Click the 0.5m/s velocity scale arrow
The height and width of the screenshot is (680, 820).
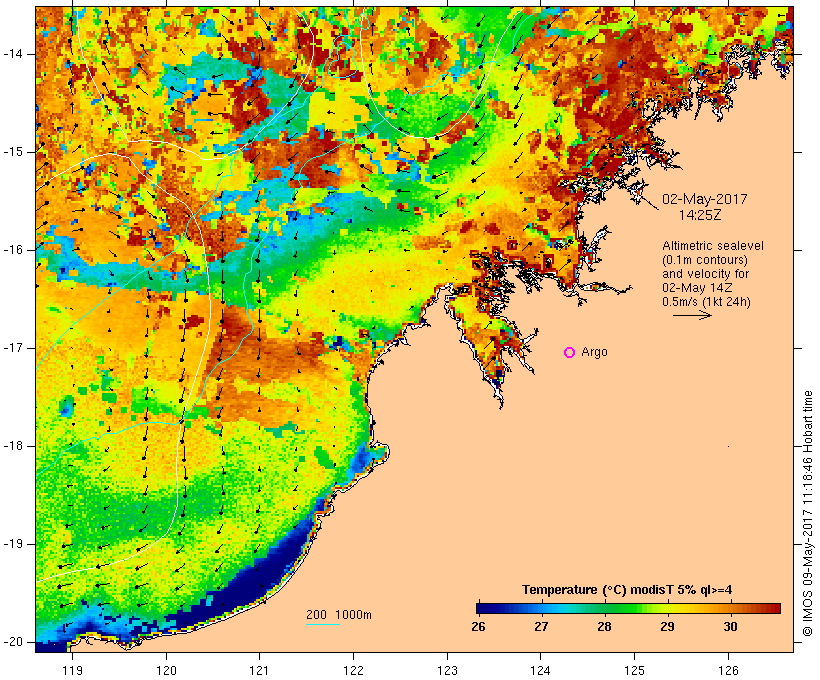692,315
